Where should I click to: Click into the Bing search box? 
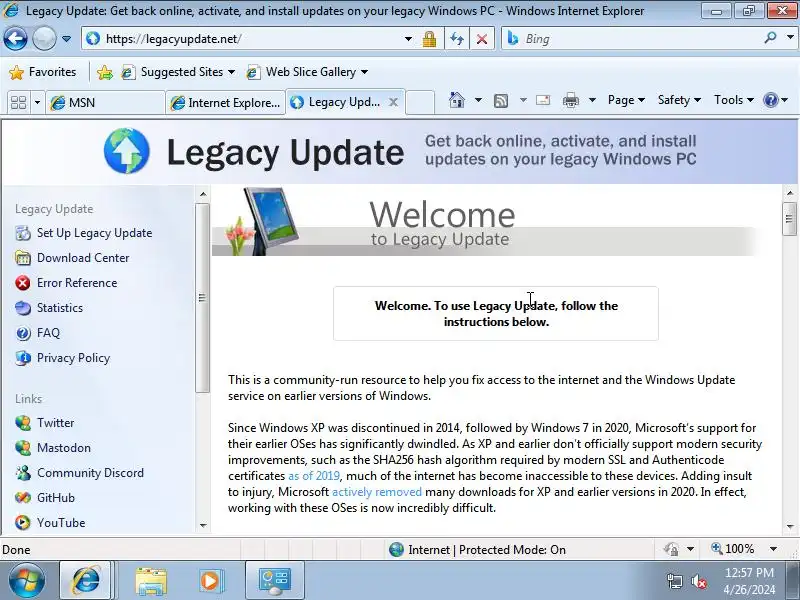tap(640, 39)
